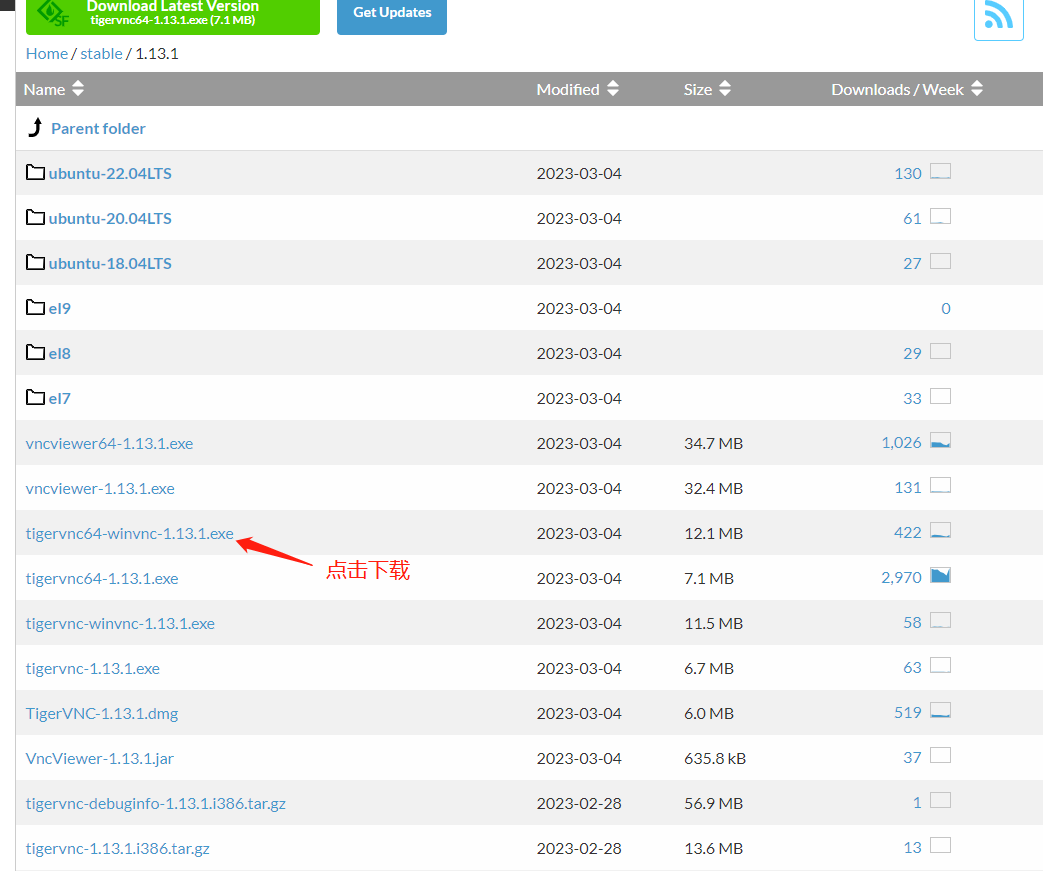
Task: Click the RSS feed icon
Action: 998,17
